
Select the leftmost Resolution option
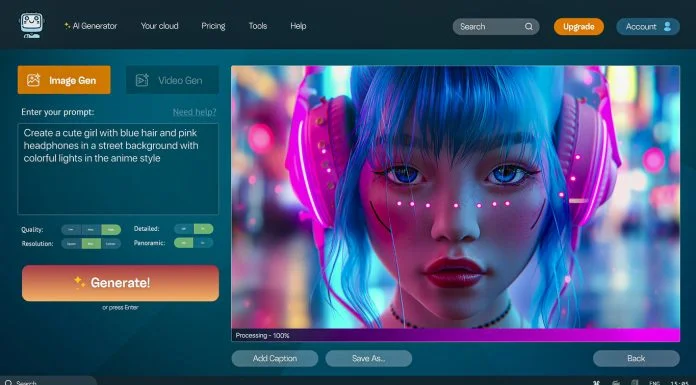tap(71, 244)
